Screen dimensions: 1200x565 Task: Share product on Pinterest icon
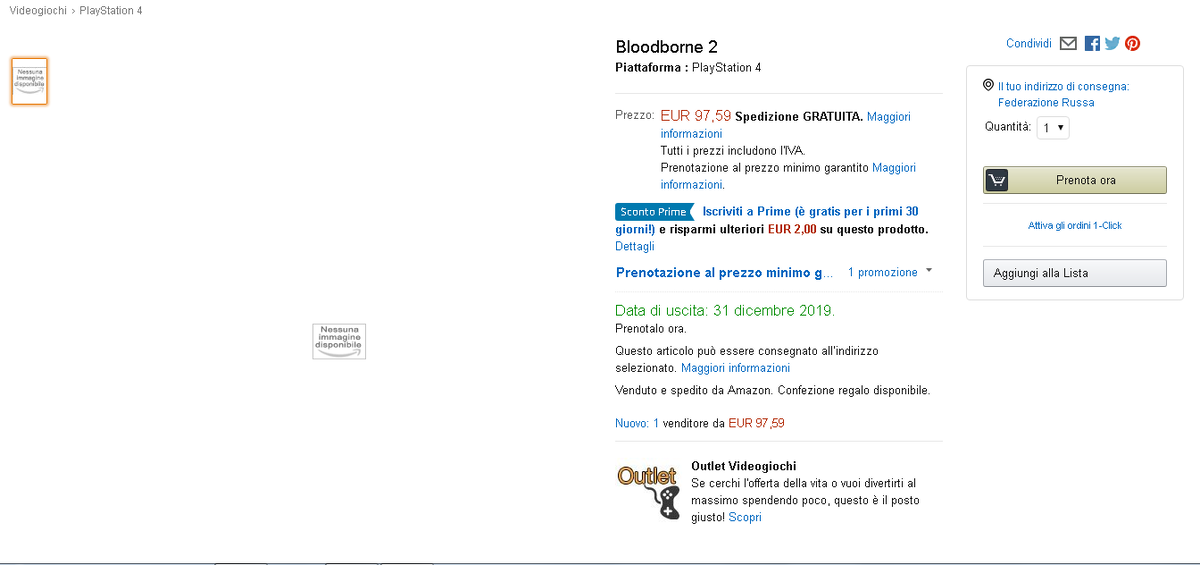pyautogui.click(x=1133, y=43)
